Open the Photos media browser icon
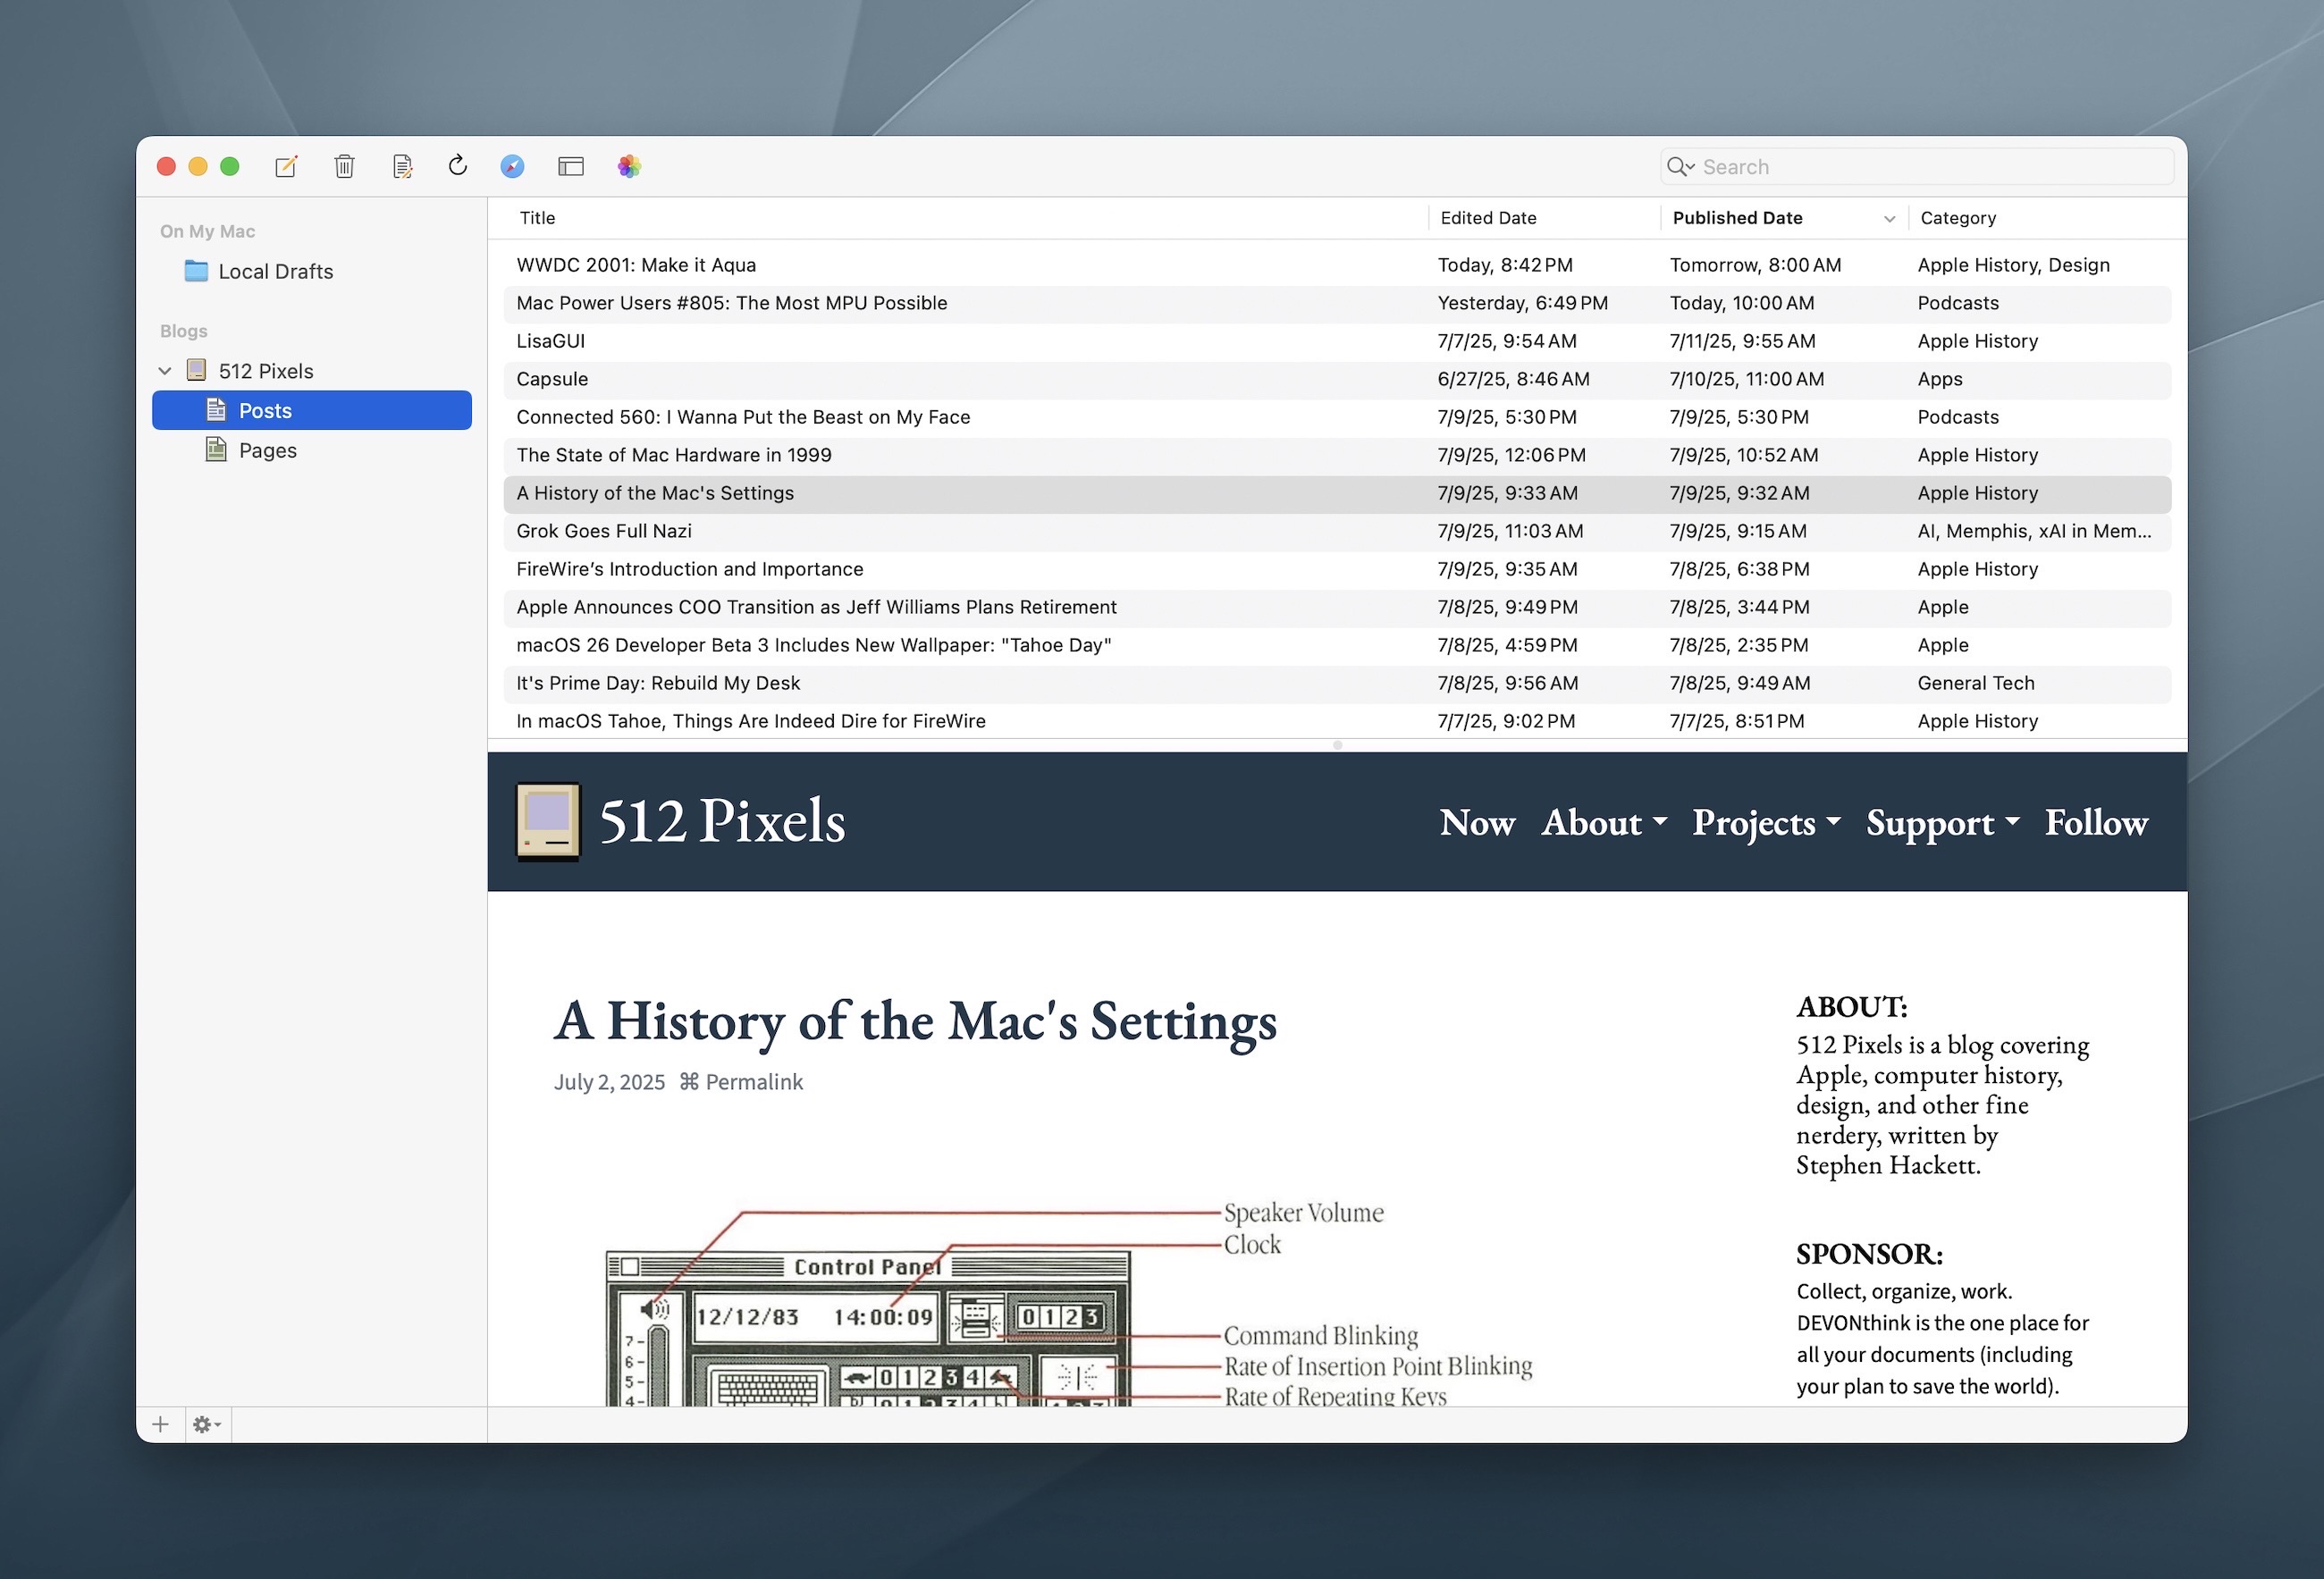Viewport: 2324px width, 1579px height. click(x=629, y=166)
